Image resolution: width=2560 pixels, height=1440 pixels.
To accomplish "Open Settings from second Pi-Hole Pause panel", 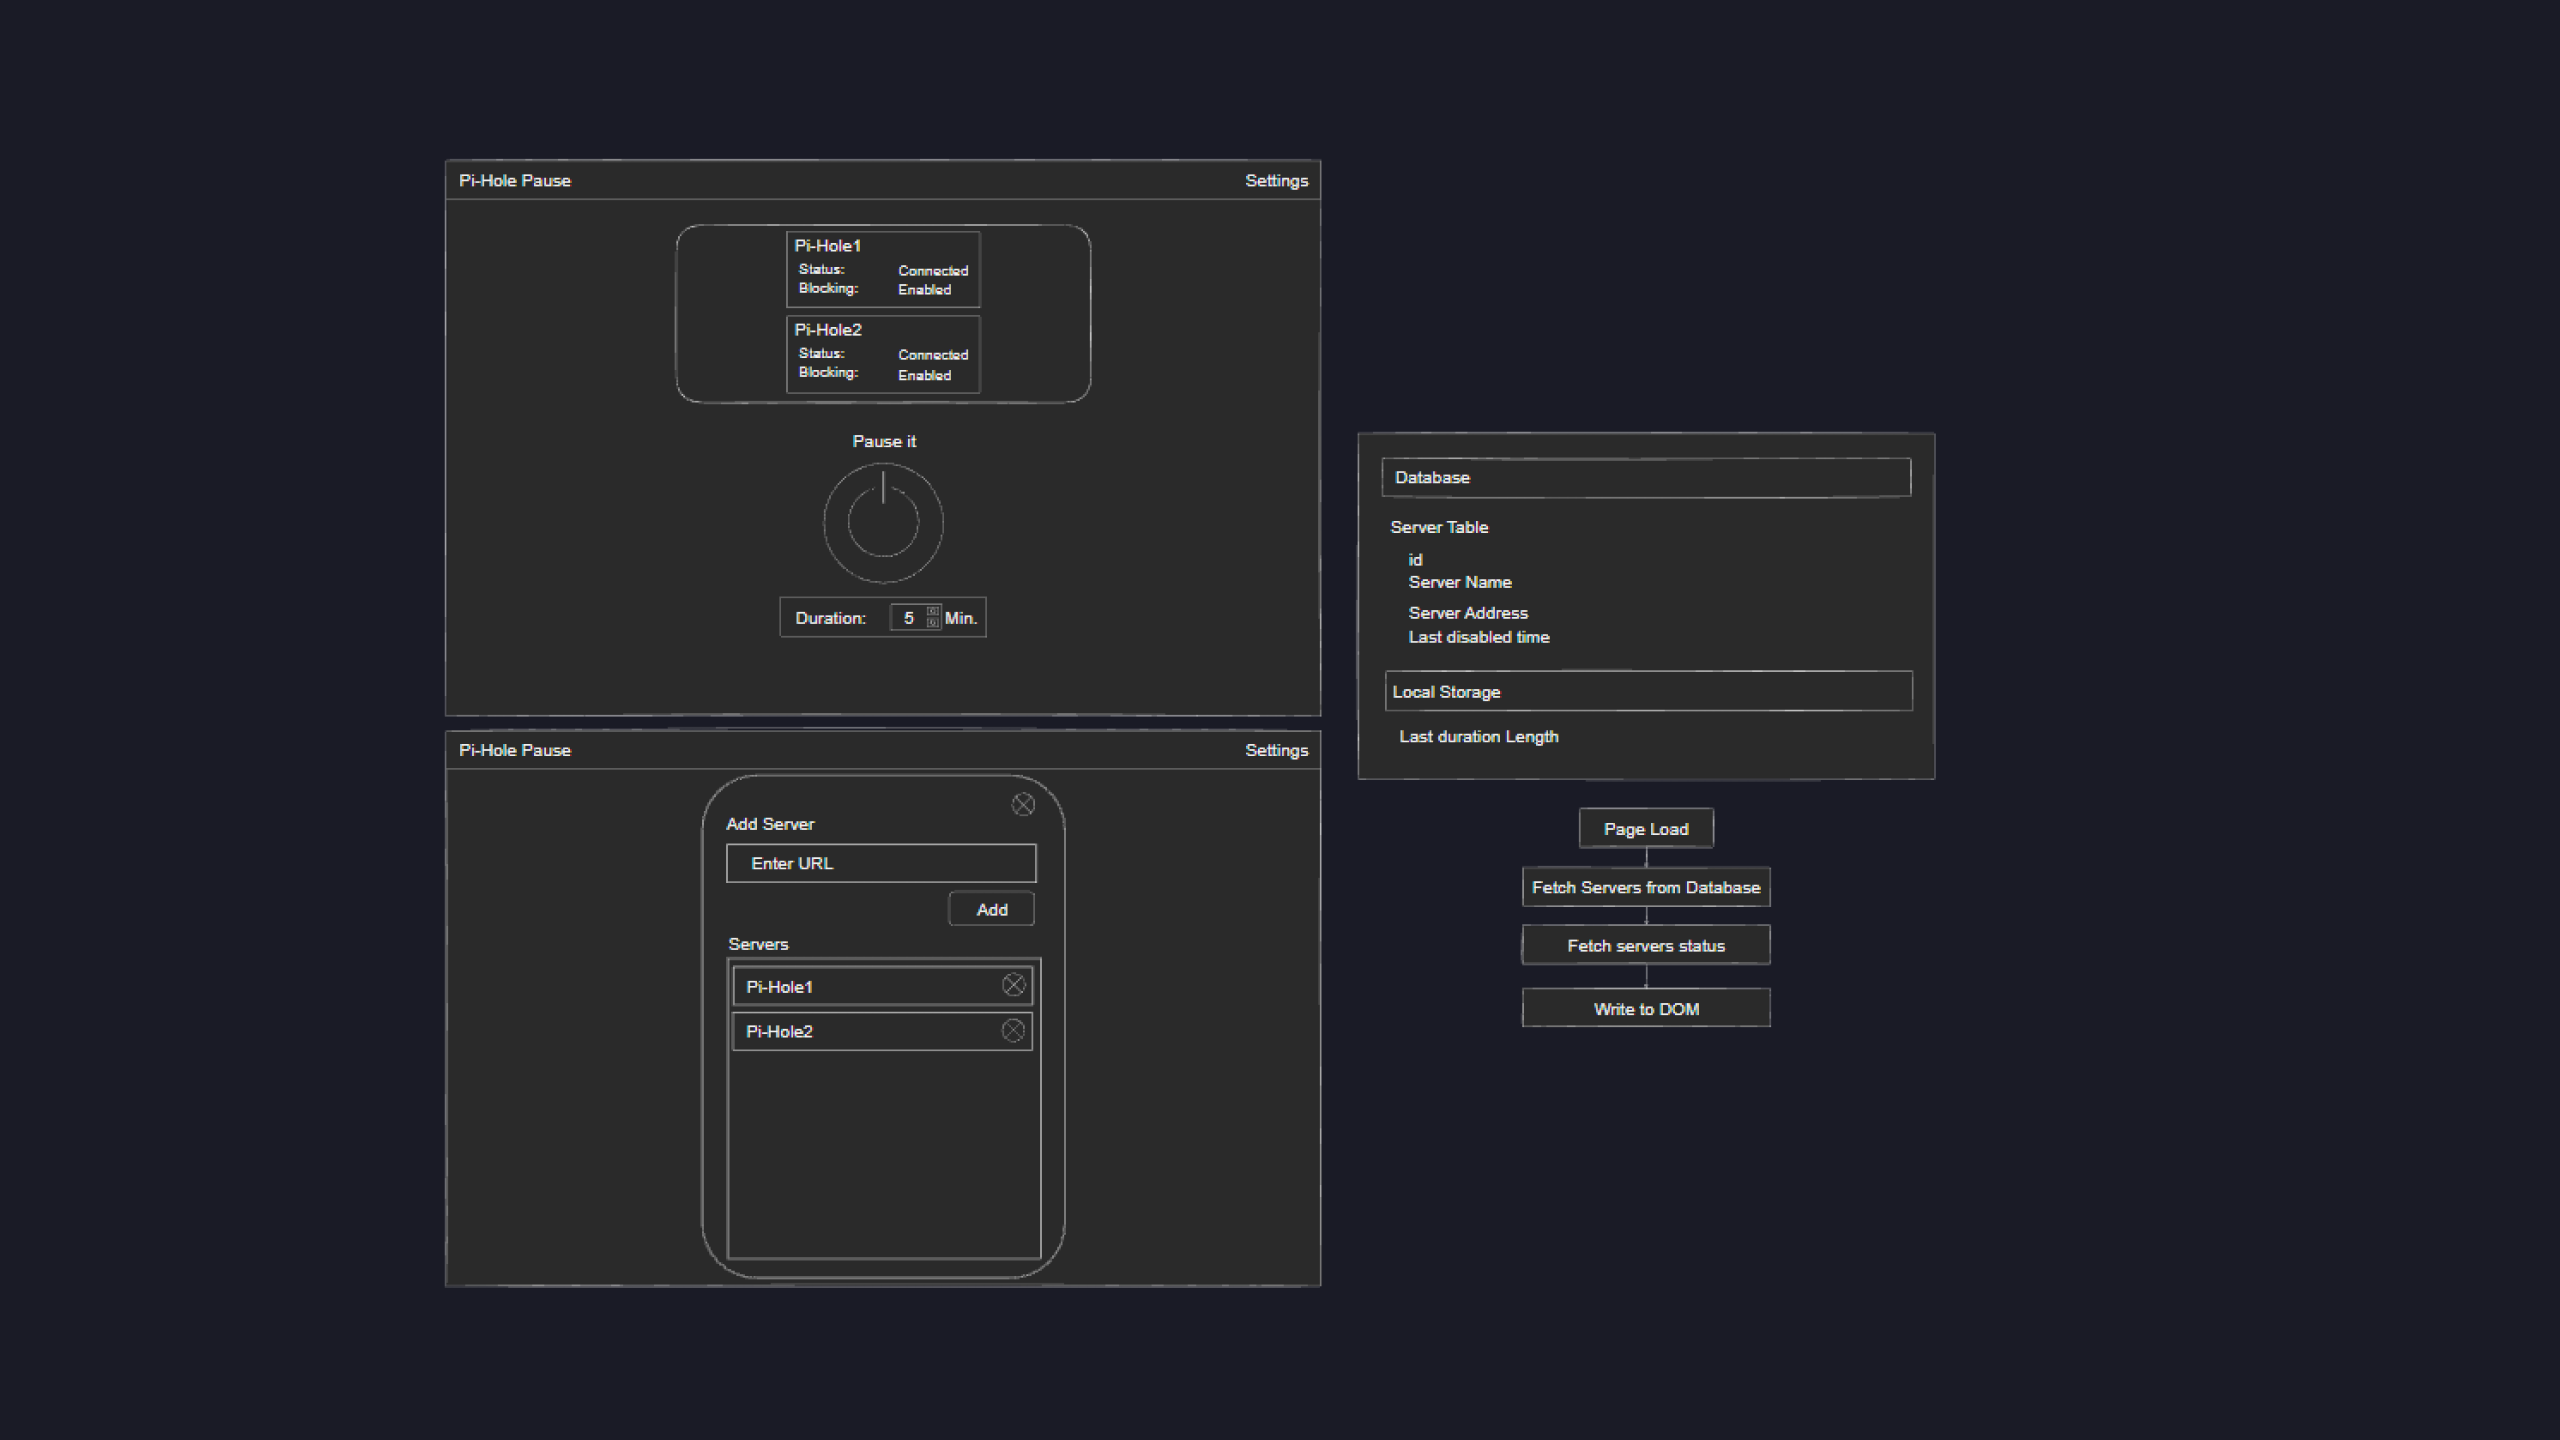I will point(1275,749).
